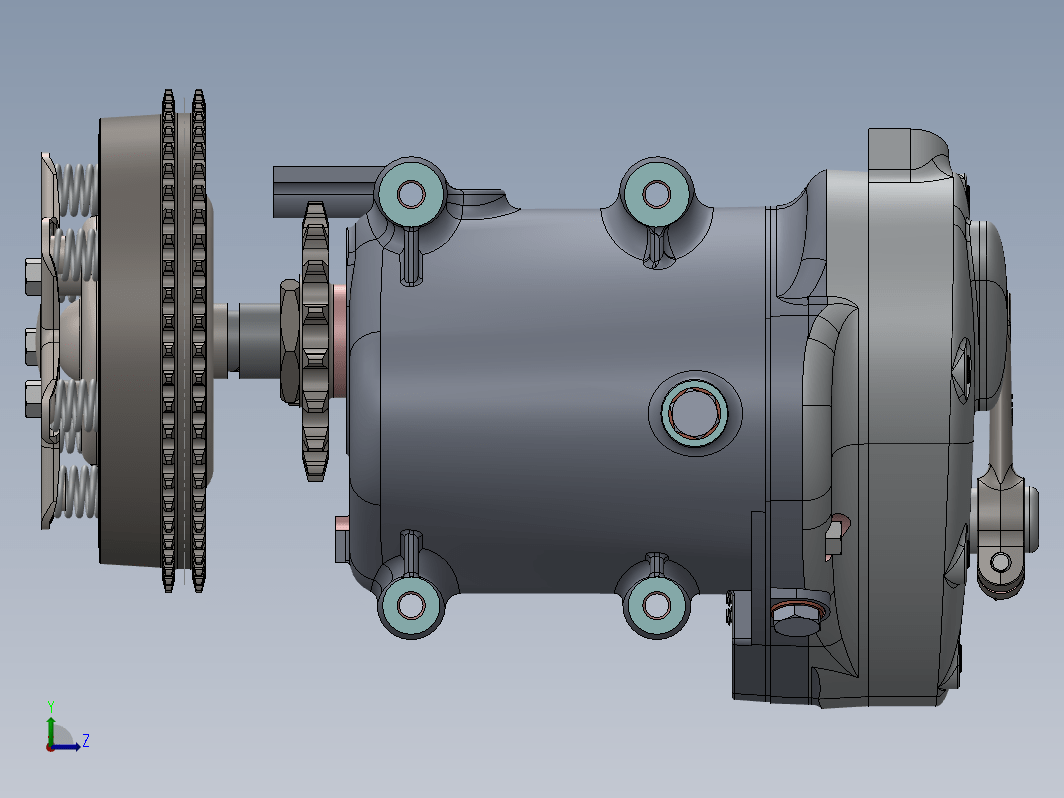Viewport: 1064px width, 798px height.
Task: Select the round port in the housing center
Action: 694,413
